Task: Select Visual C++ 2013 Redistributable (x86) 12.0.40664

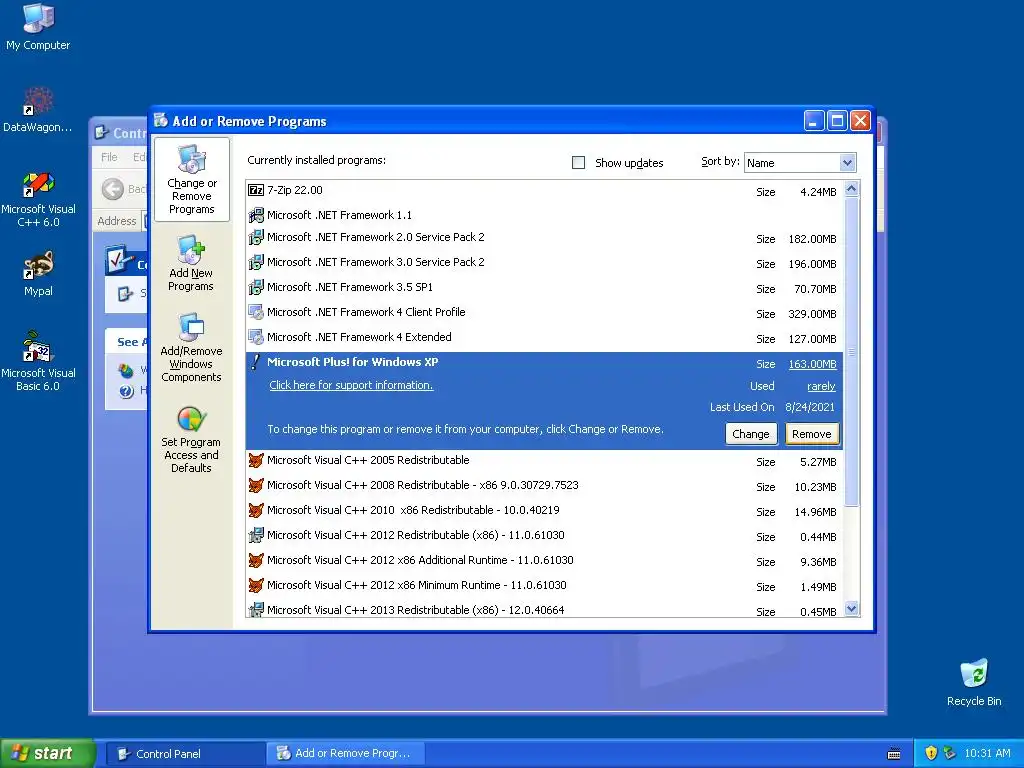Action: click(545, 609)
